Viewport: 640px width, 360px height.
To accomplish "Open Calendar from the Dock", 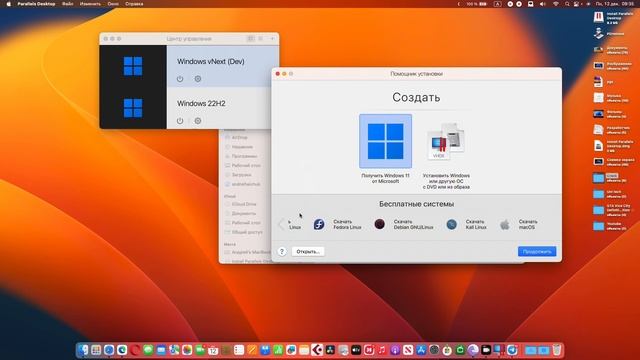I will coord(213,350).
